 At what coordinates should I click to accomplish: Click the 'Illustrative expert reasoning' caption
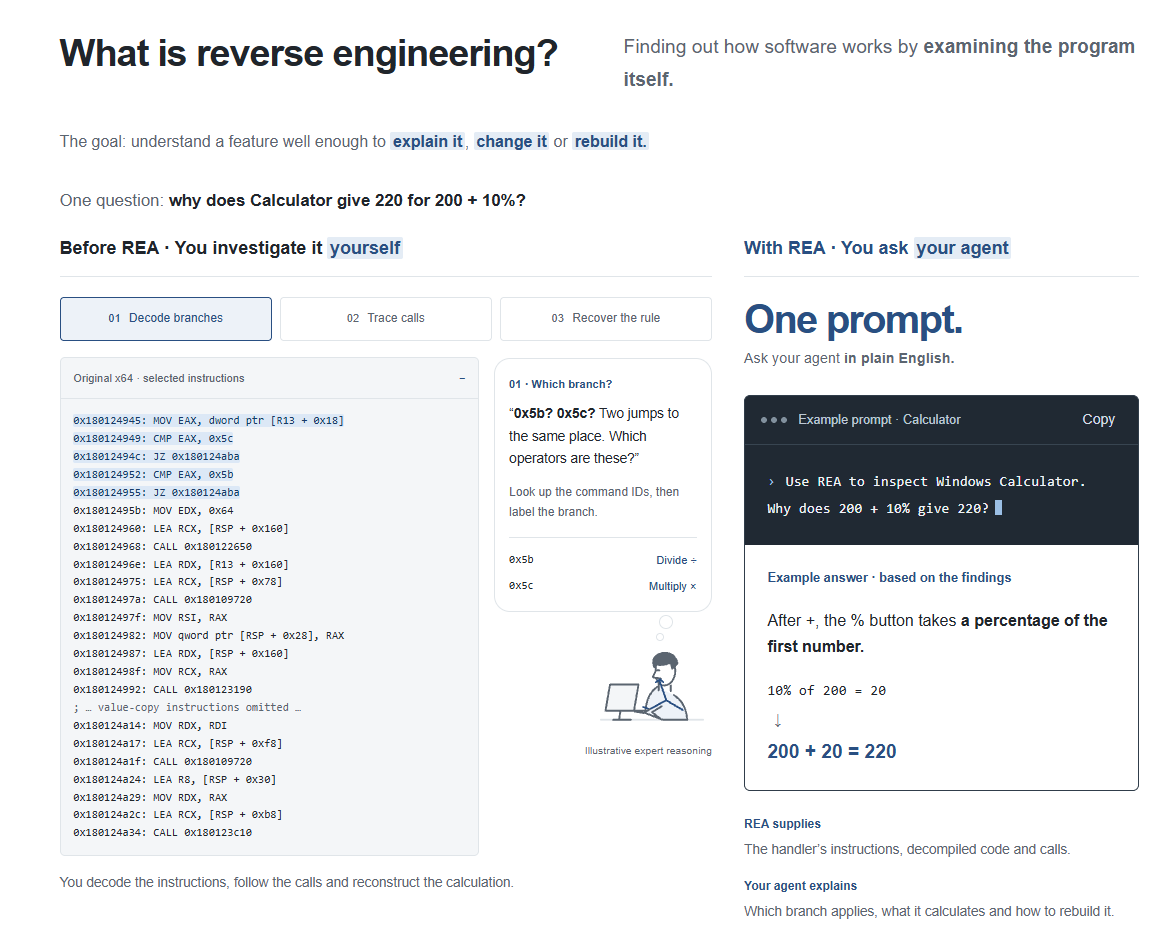[648, 750]
